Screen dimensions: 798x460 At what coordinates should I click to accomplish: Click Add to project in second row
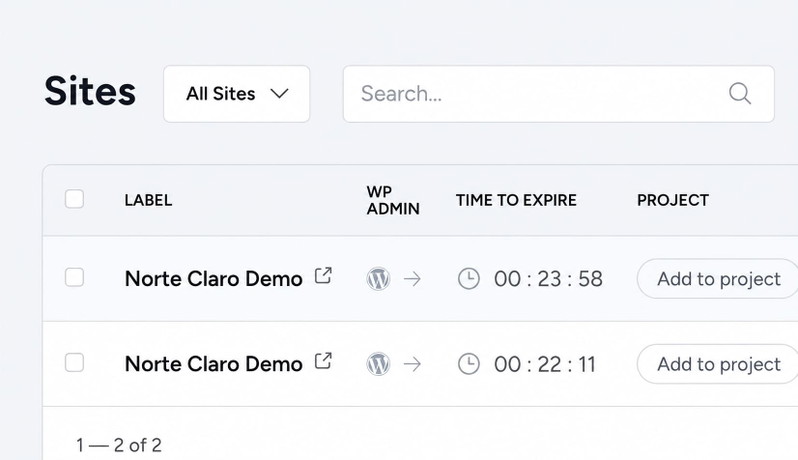pos(718,364)
